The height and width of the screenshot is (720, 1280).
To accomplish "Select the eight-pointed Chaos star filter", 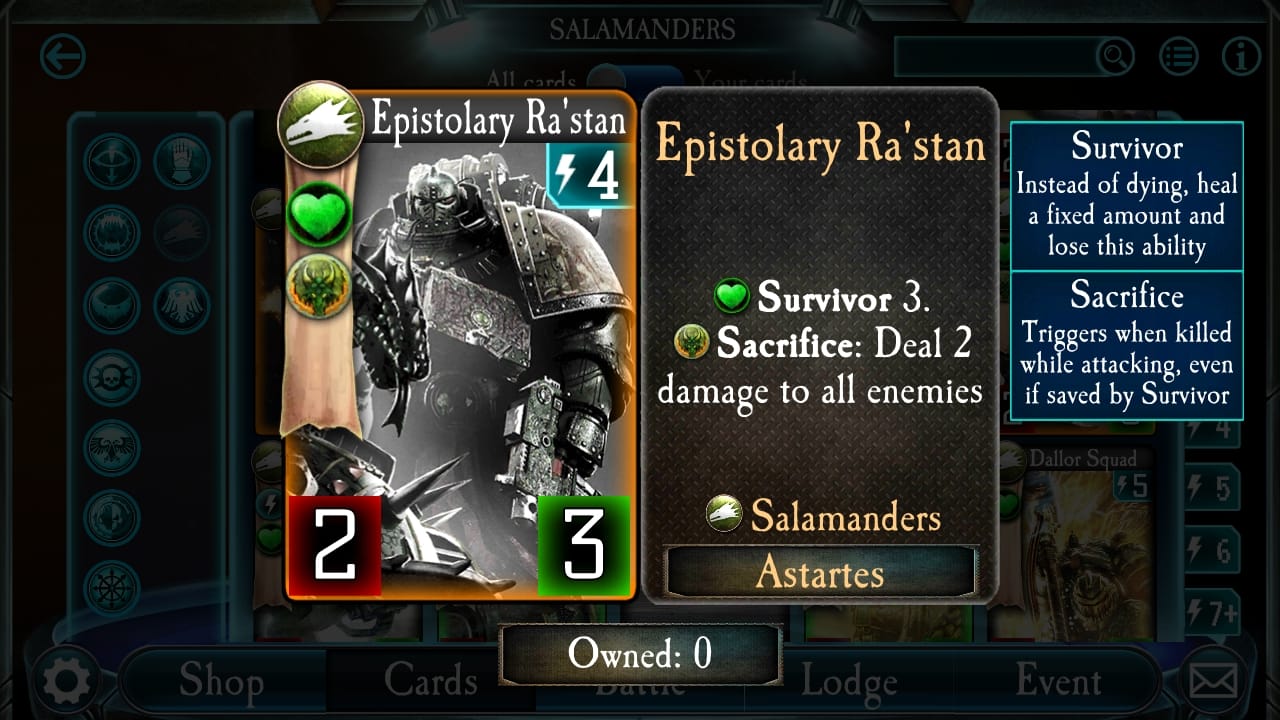I will click(x=111, y=589).
